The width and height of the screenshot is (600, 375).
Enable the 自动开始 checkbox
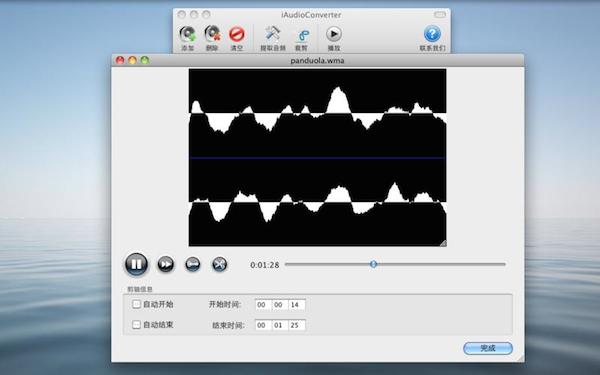click(x=136, y=304)
